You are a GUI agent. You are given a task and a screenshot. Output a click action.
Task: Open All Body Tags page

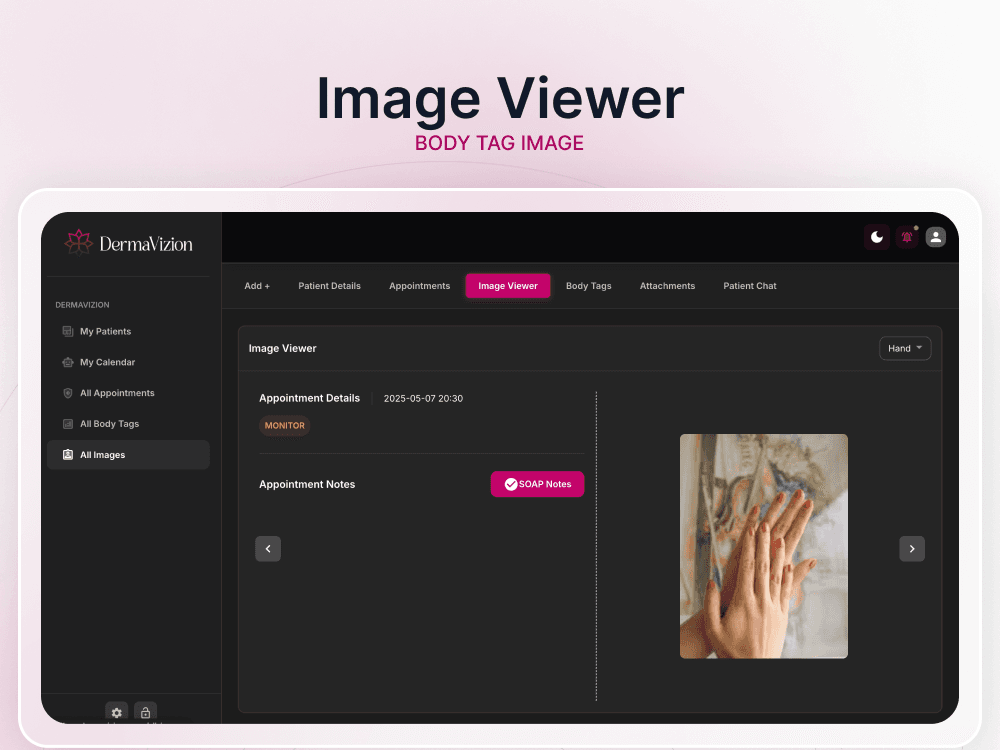(x=128, y=423)
